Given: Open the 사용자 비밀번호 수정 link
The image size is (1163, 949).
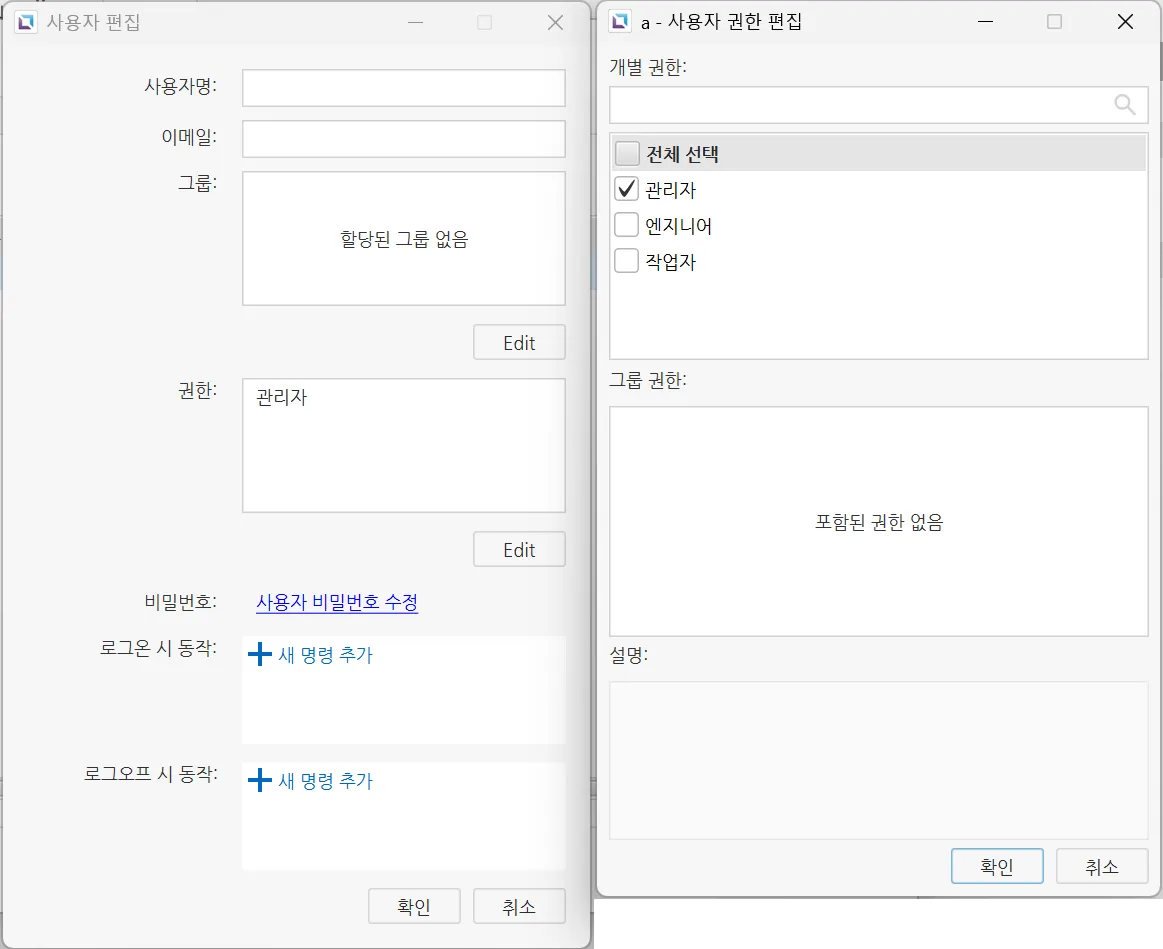Looking at the screenshot, I should point(337,602).
